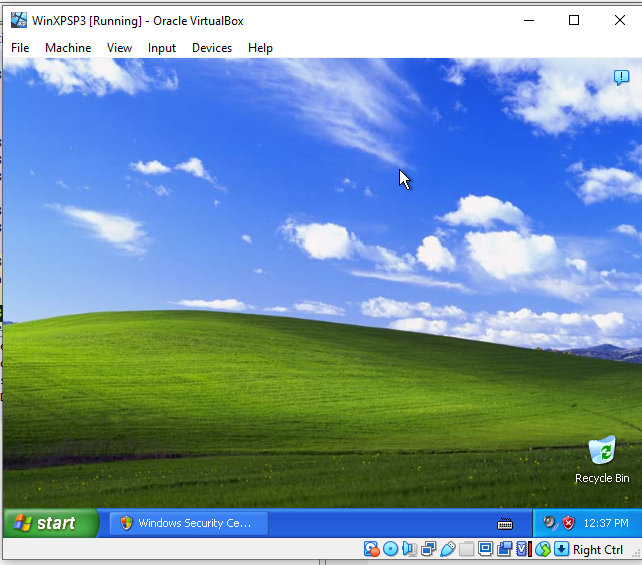This screenshot has width=642, height=565.
Task: Click the hard disk activity indicator
Action: pyautogui.click(x=371, y=549)
